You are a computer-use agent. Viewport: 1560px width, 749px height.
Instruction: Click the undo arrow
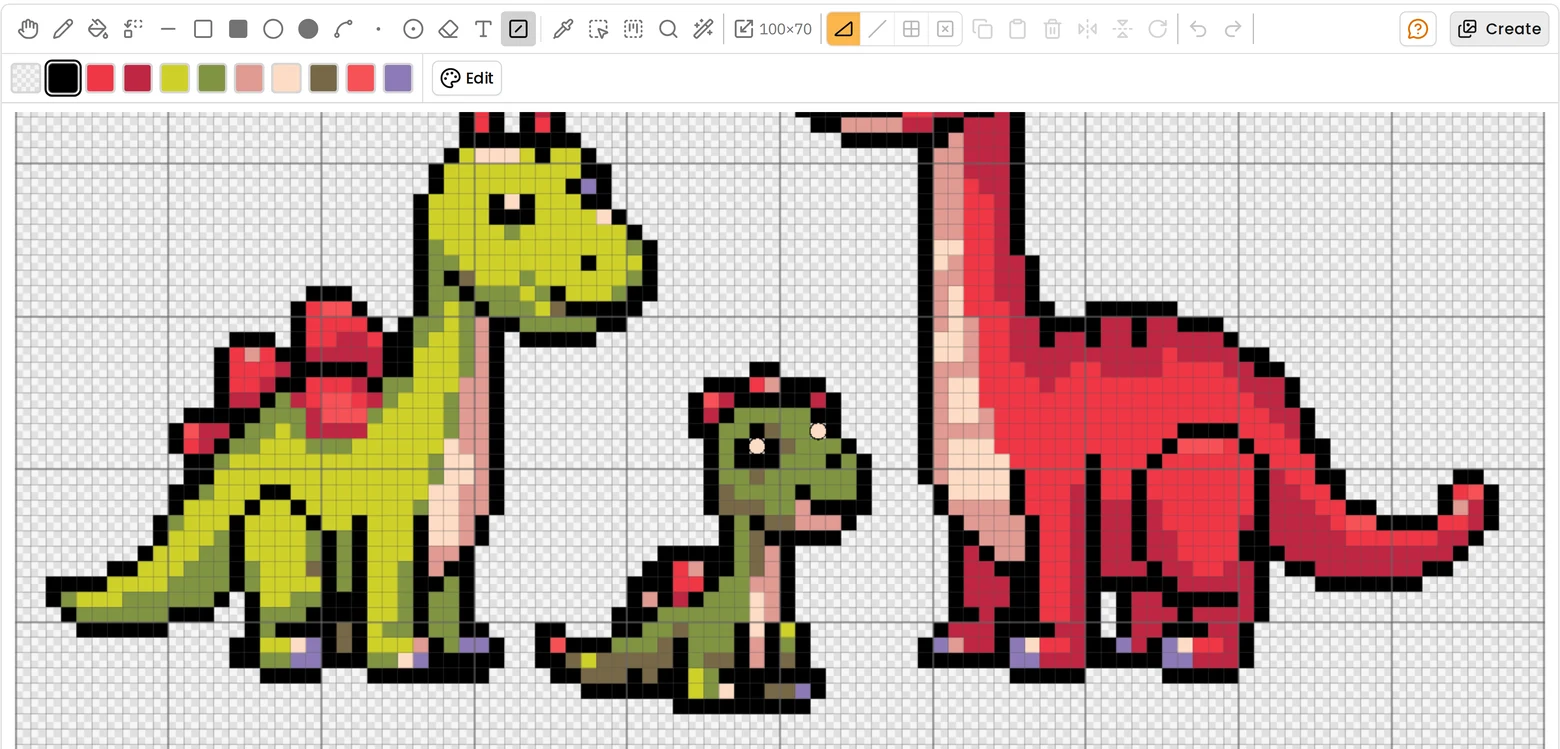[x=1198, y=29]
